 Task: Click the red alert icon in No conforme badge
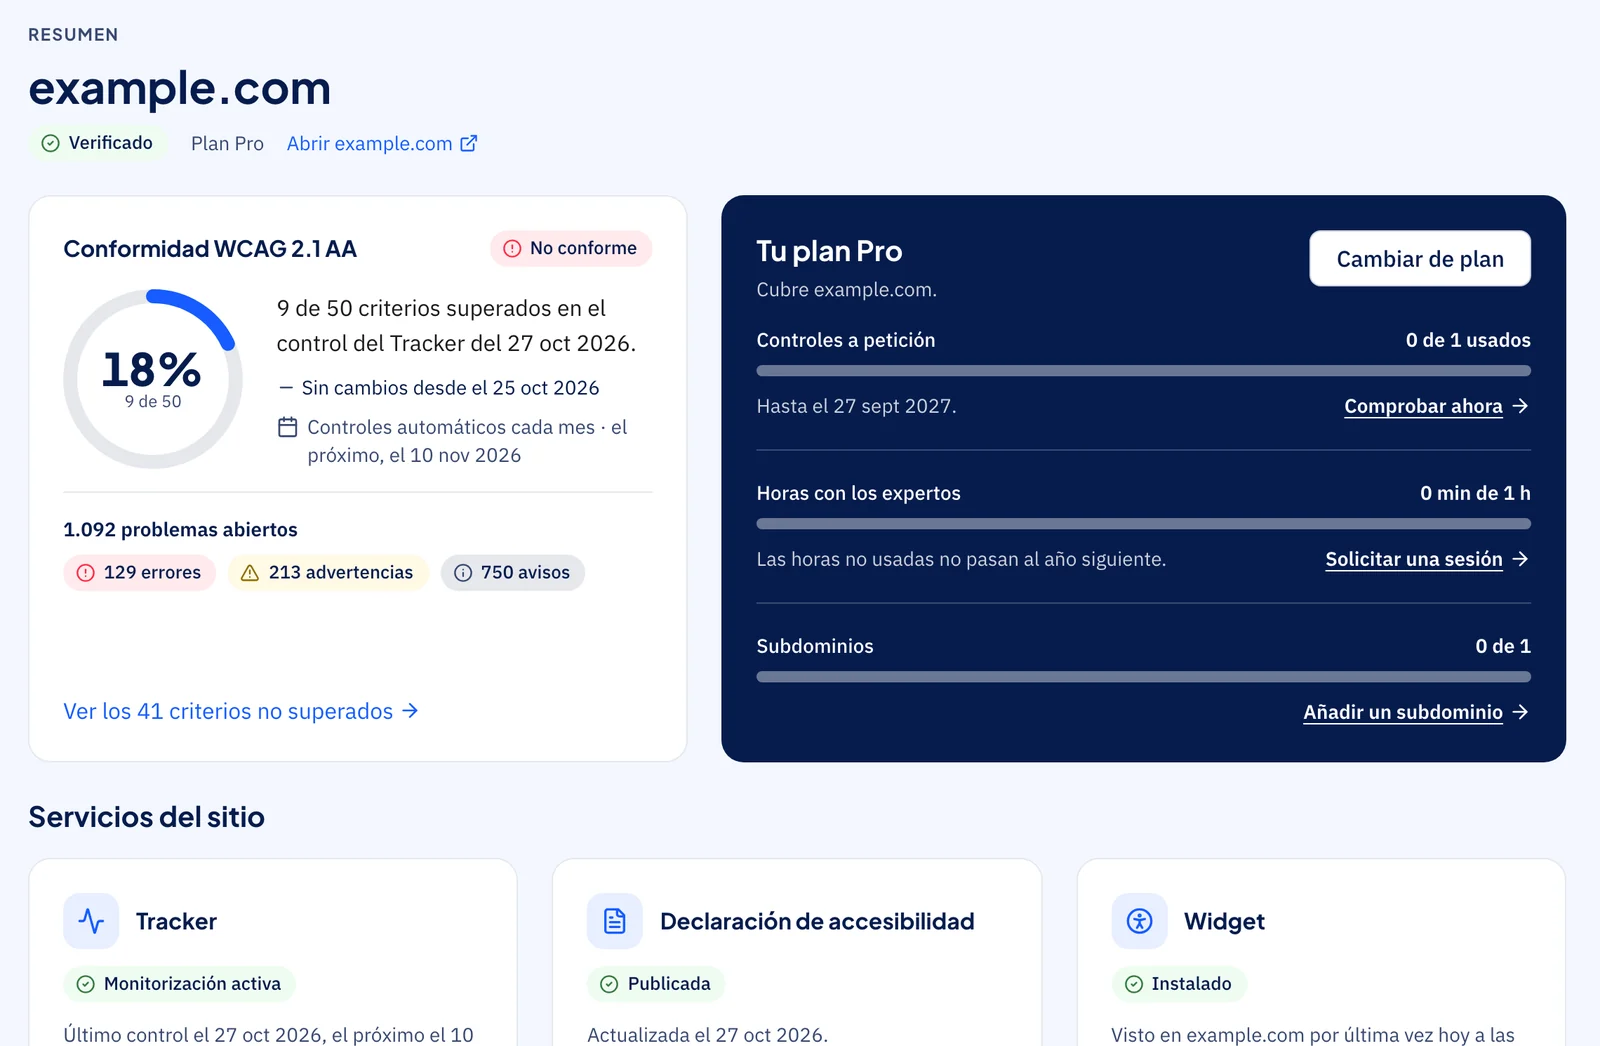(x=512, y=248)
